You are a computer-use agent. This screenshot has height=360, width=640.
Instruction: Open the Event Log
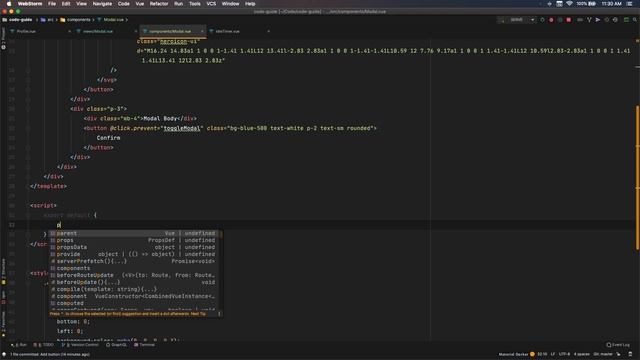tap(618, 345)
